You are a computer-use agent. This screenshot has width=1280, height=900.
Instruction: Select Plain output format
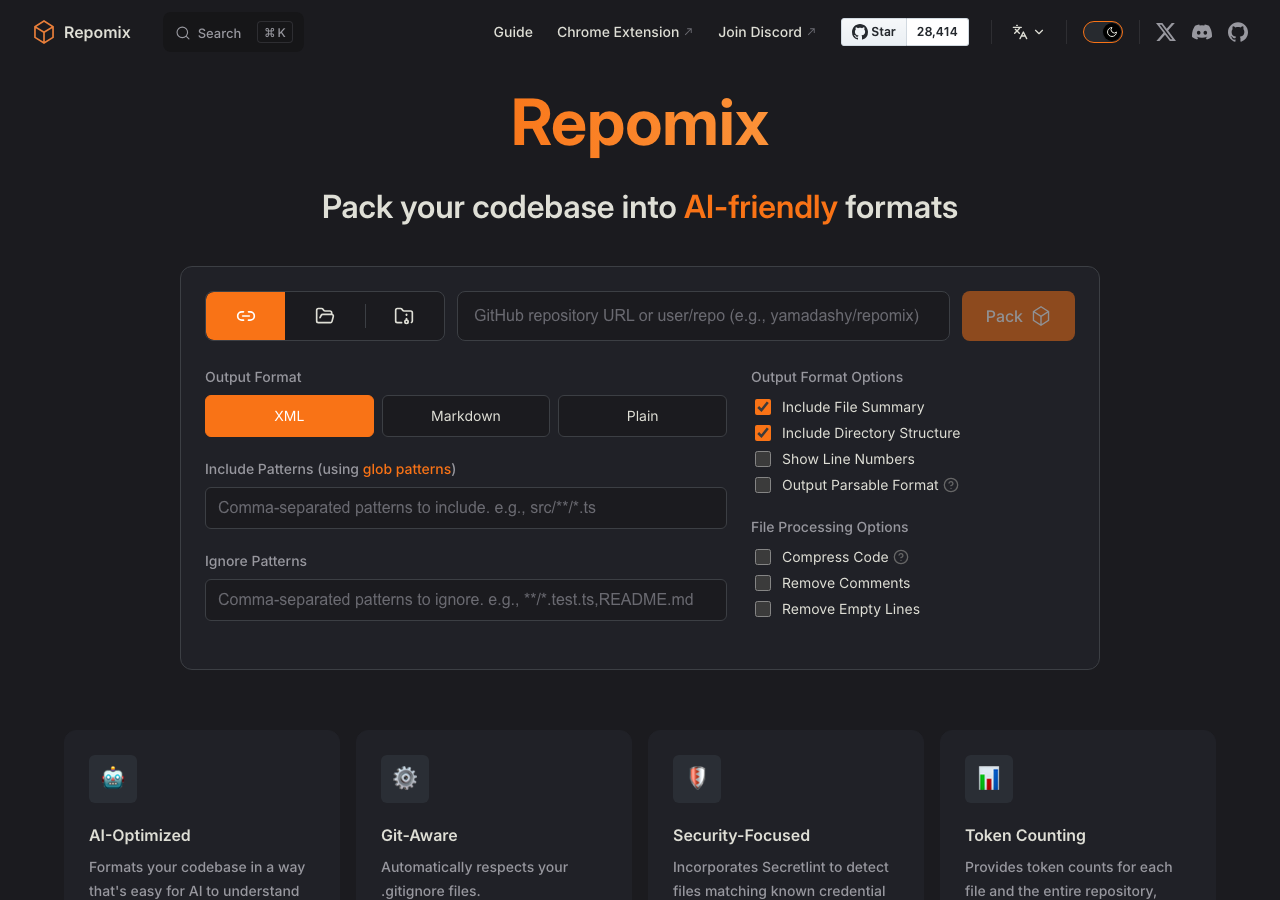coord(642,416)
